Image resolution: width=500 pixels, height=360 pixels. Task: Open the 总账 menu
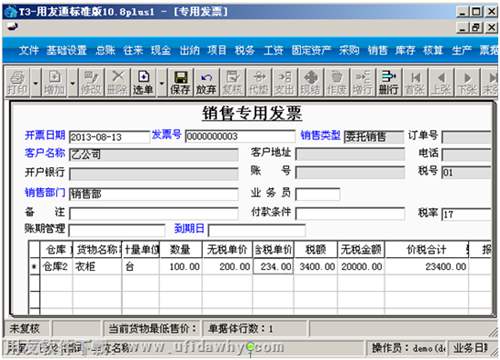105,50
